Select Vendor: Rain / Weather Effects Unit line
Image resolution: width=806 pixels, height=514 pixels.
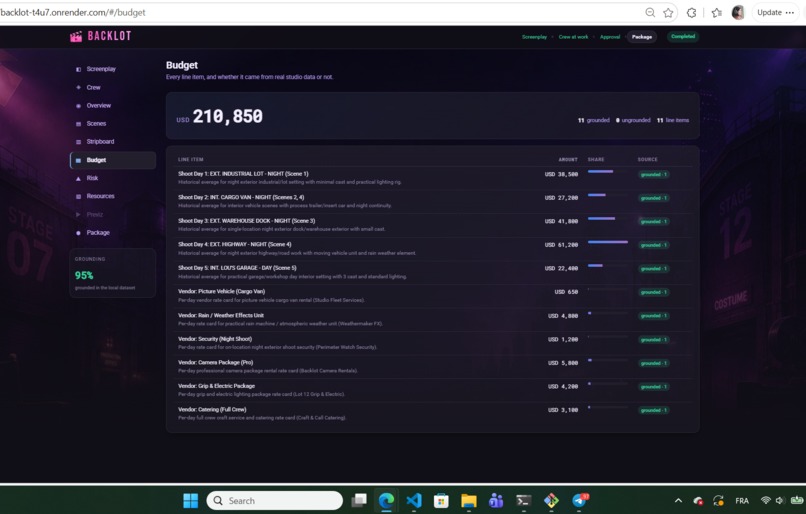tap(432, 320)
